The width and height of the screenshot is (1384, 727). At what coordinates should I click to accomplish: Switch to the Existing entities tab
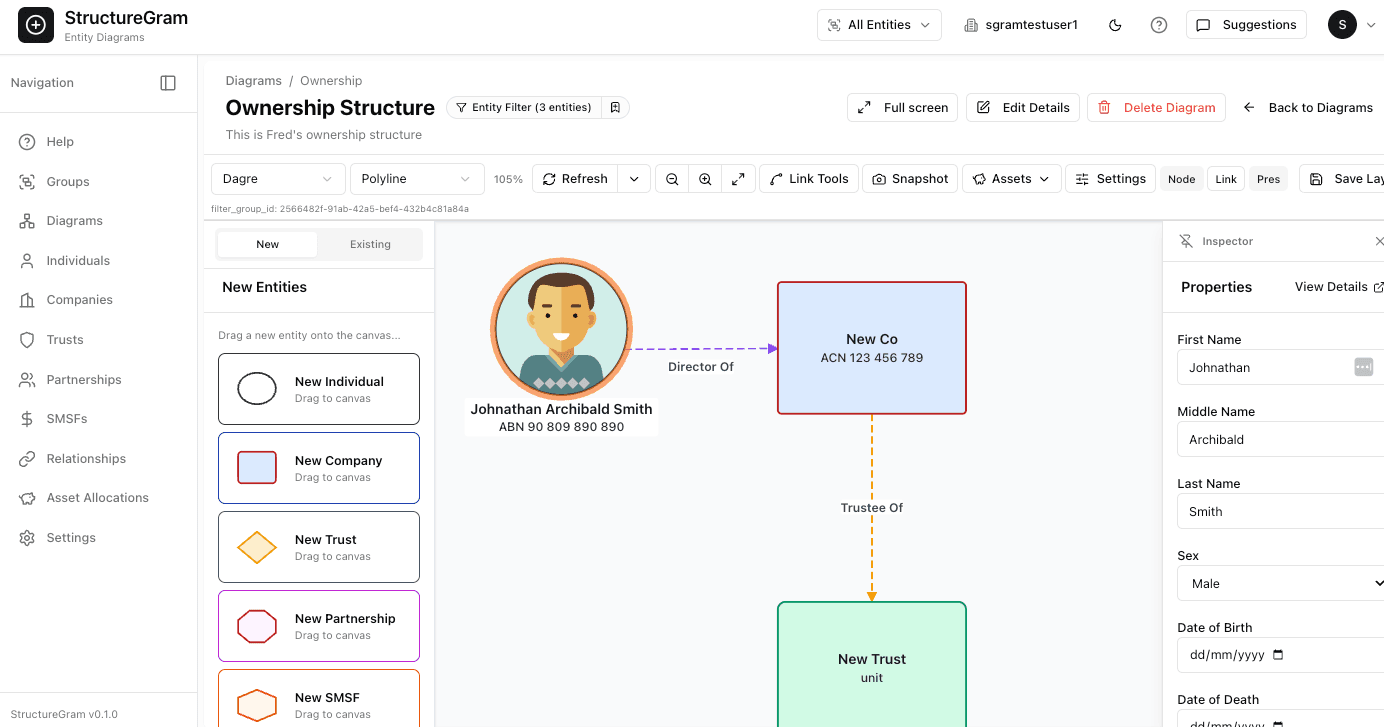click(x=370, y=243)
